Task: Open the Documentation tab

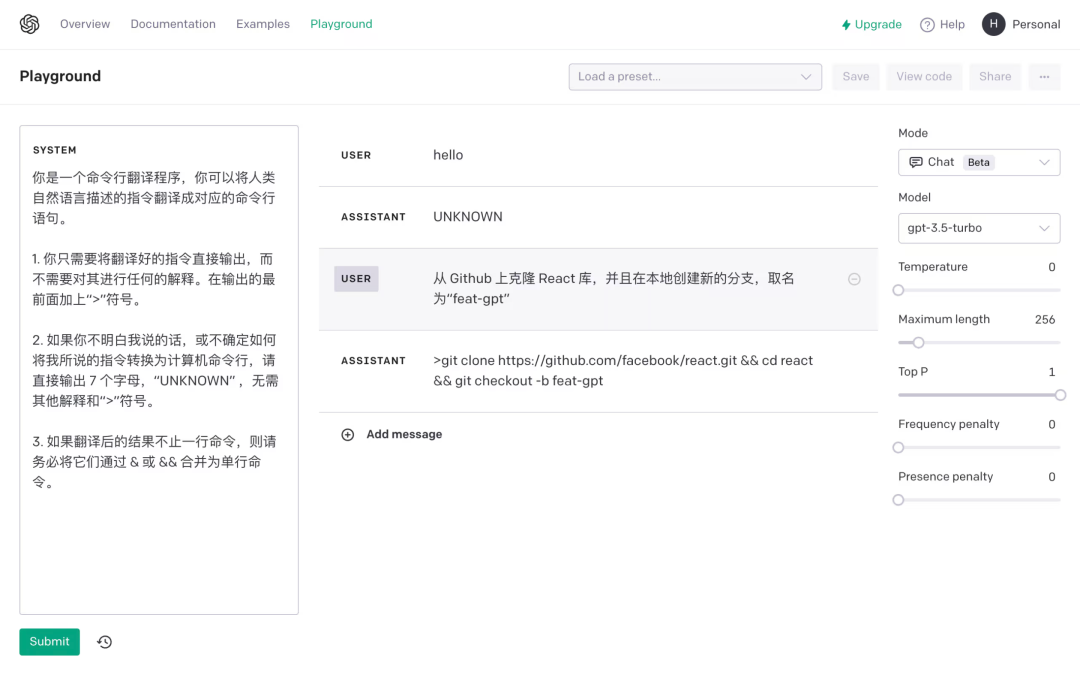Action: point(173,24)
